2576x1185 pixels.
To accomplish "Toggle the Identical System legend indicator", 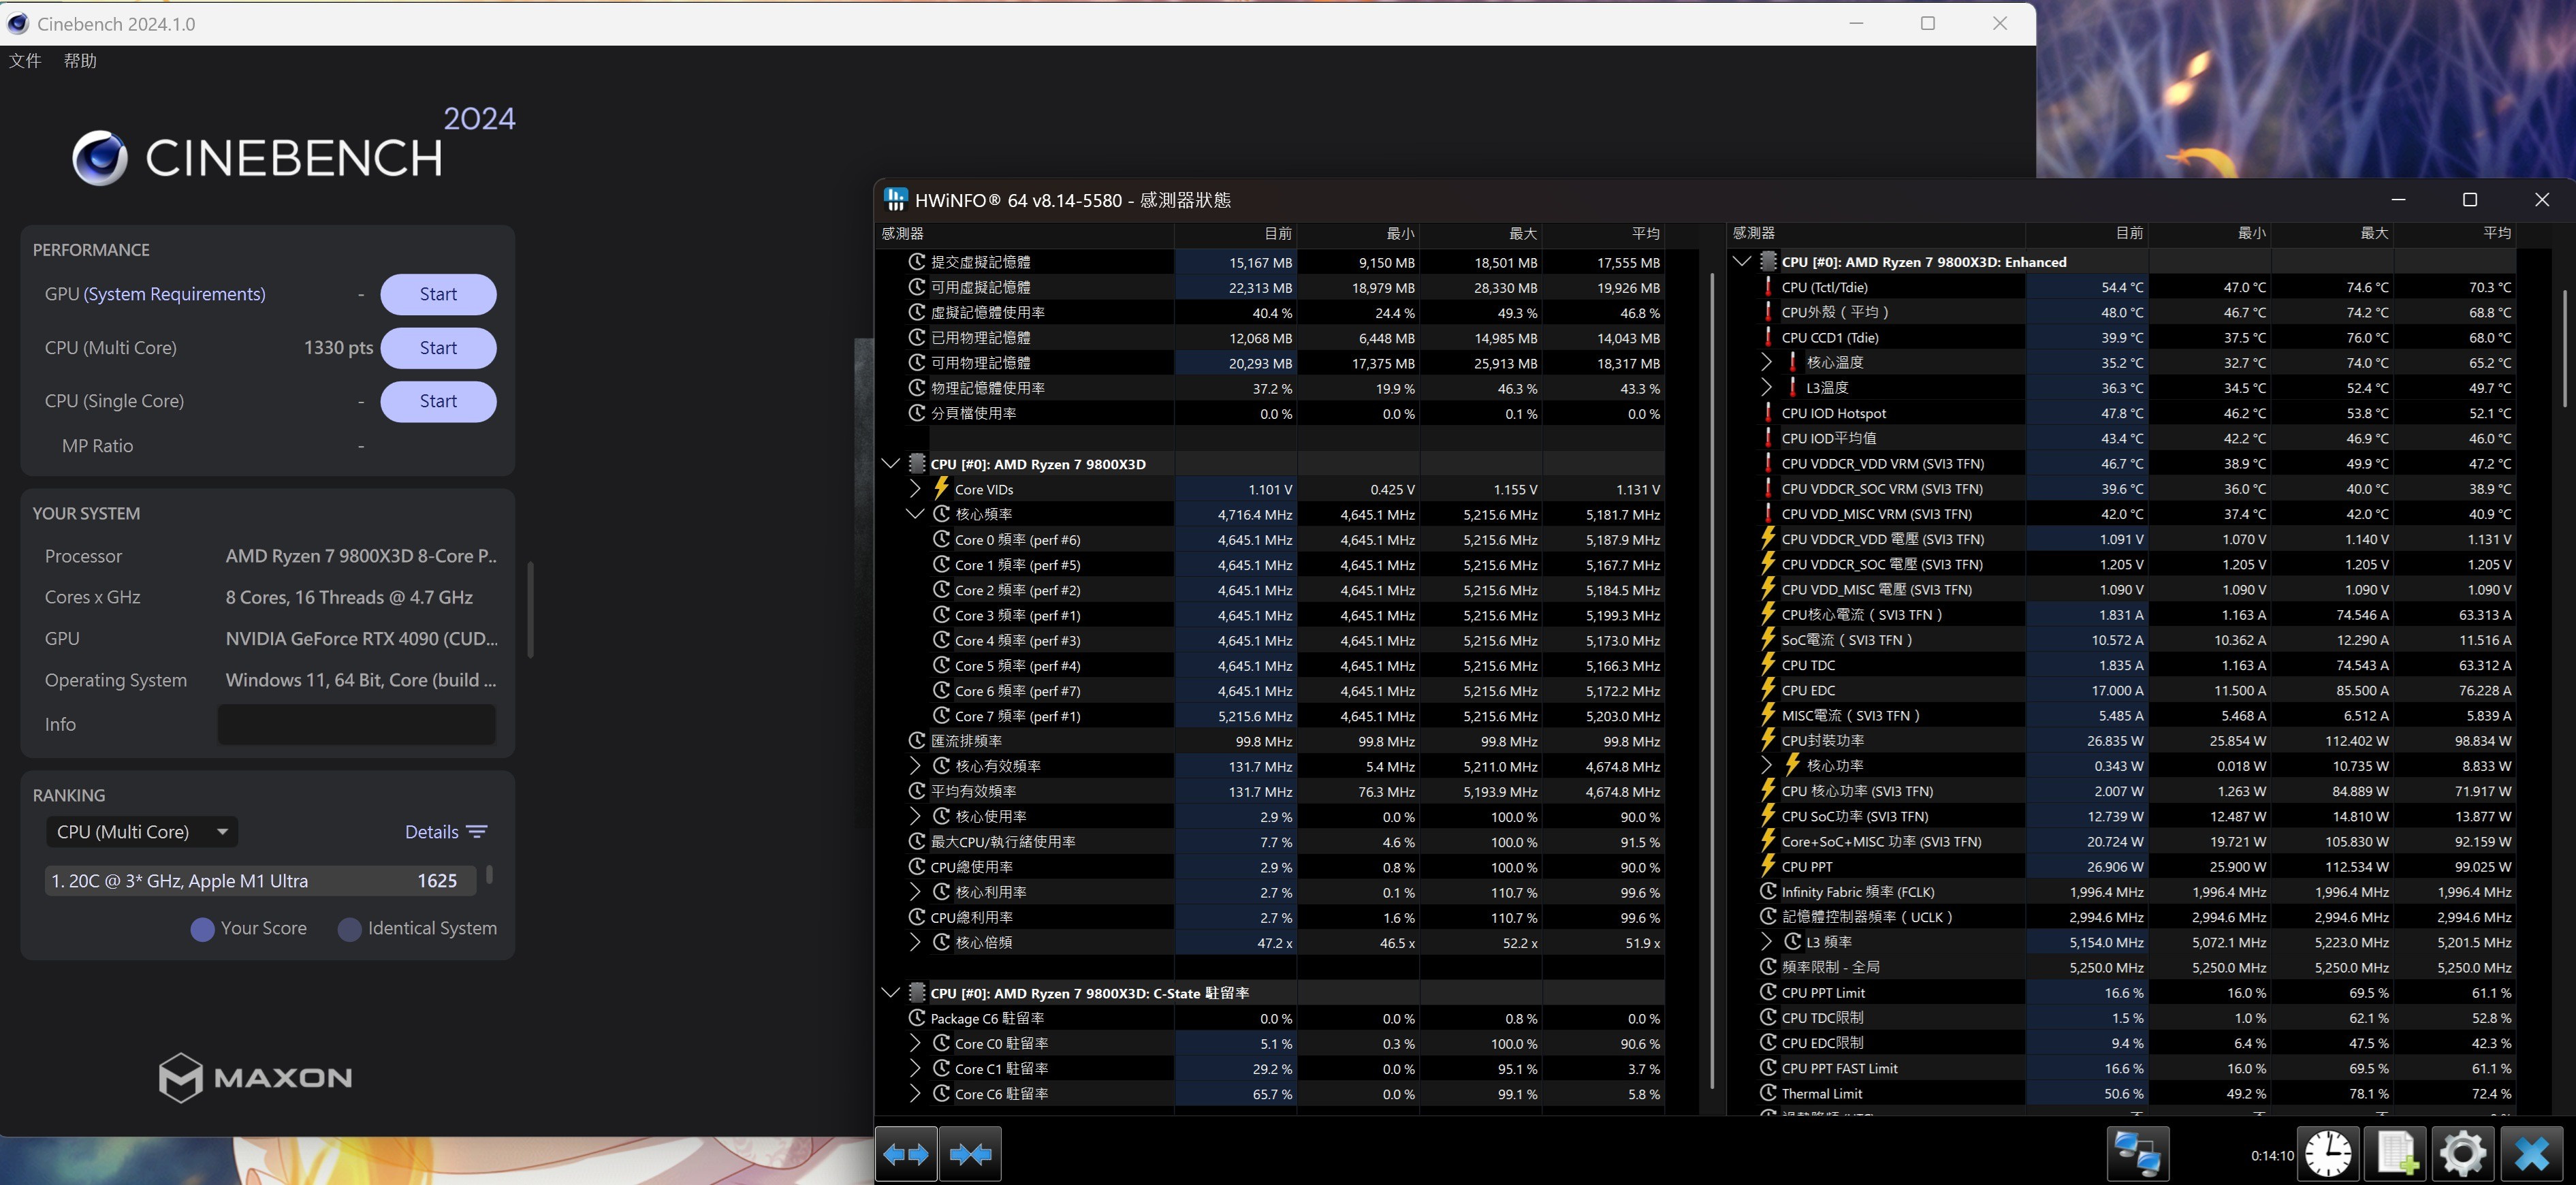I will pyautogui.click(x=349, y=929).
